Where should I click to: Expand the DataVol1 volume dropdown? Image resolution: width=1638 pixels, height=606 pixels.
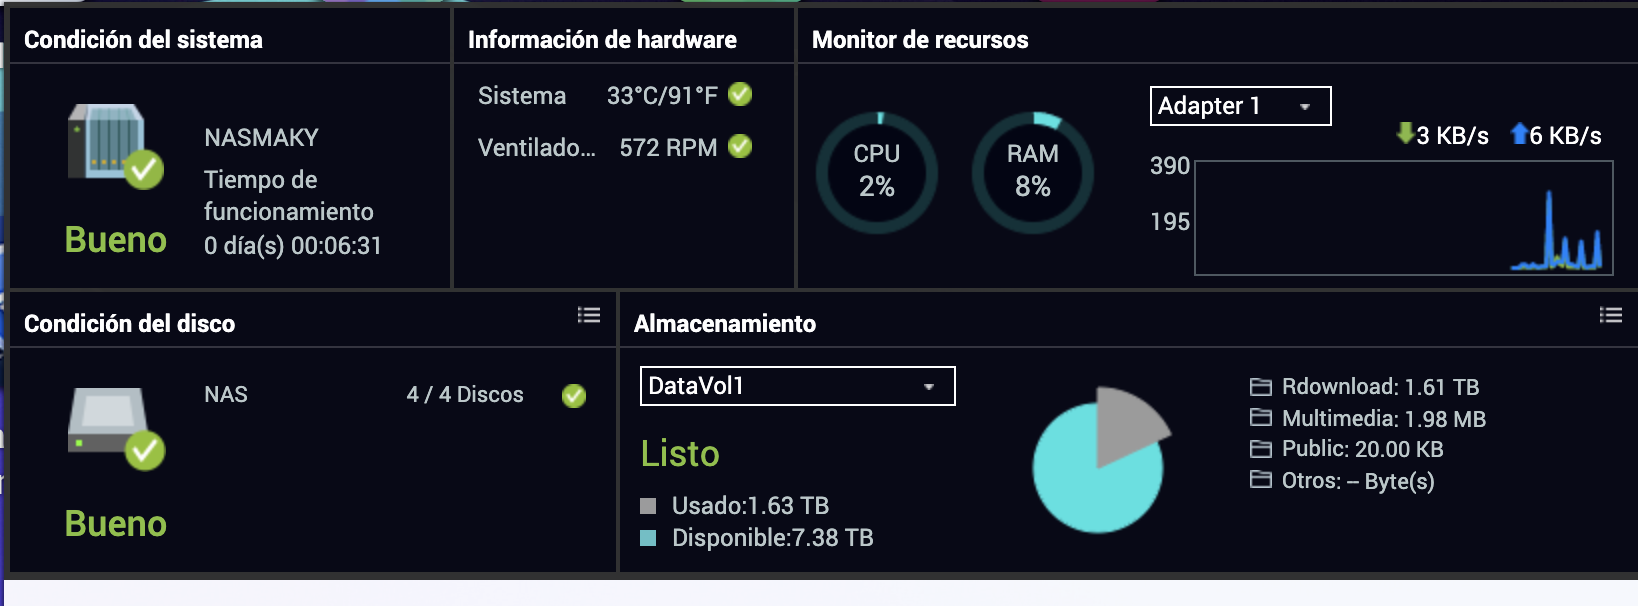[797, 386]
